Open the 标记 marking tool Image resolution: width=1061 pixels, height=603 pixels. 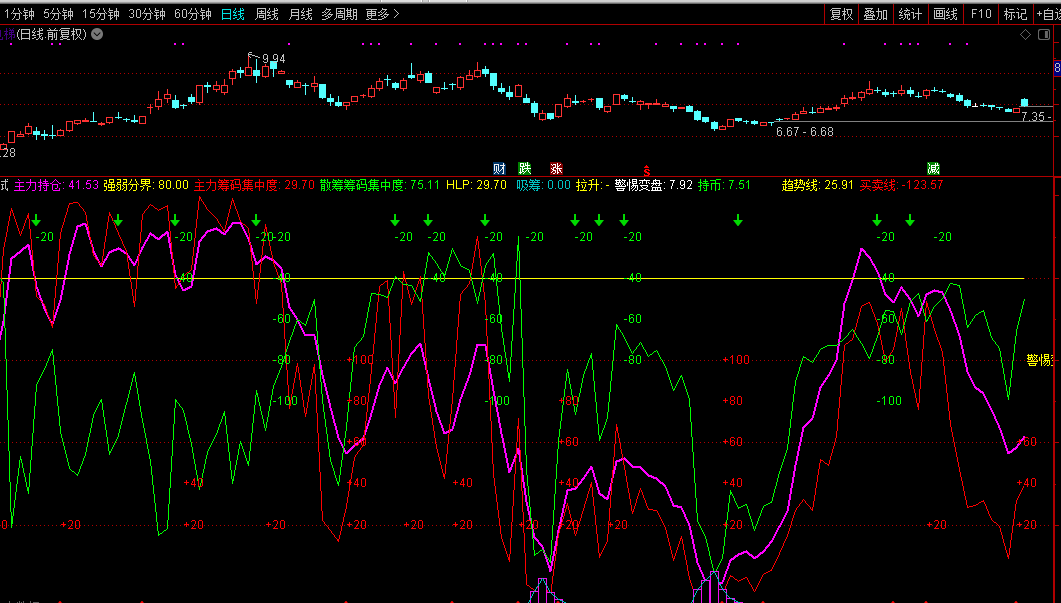click(x=1015, y=14)
